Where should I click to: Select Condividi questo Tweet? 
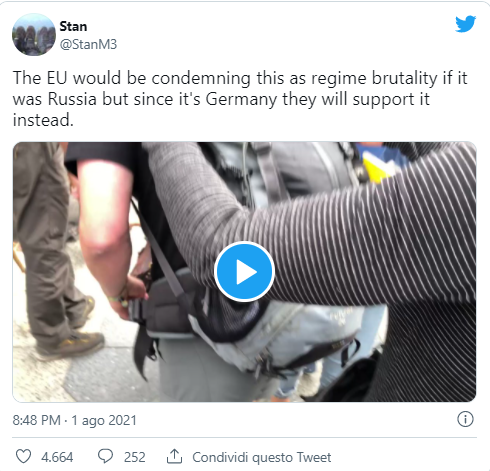(262, 457)
